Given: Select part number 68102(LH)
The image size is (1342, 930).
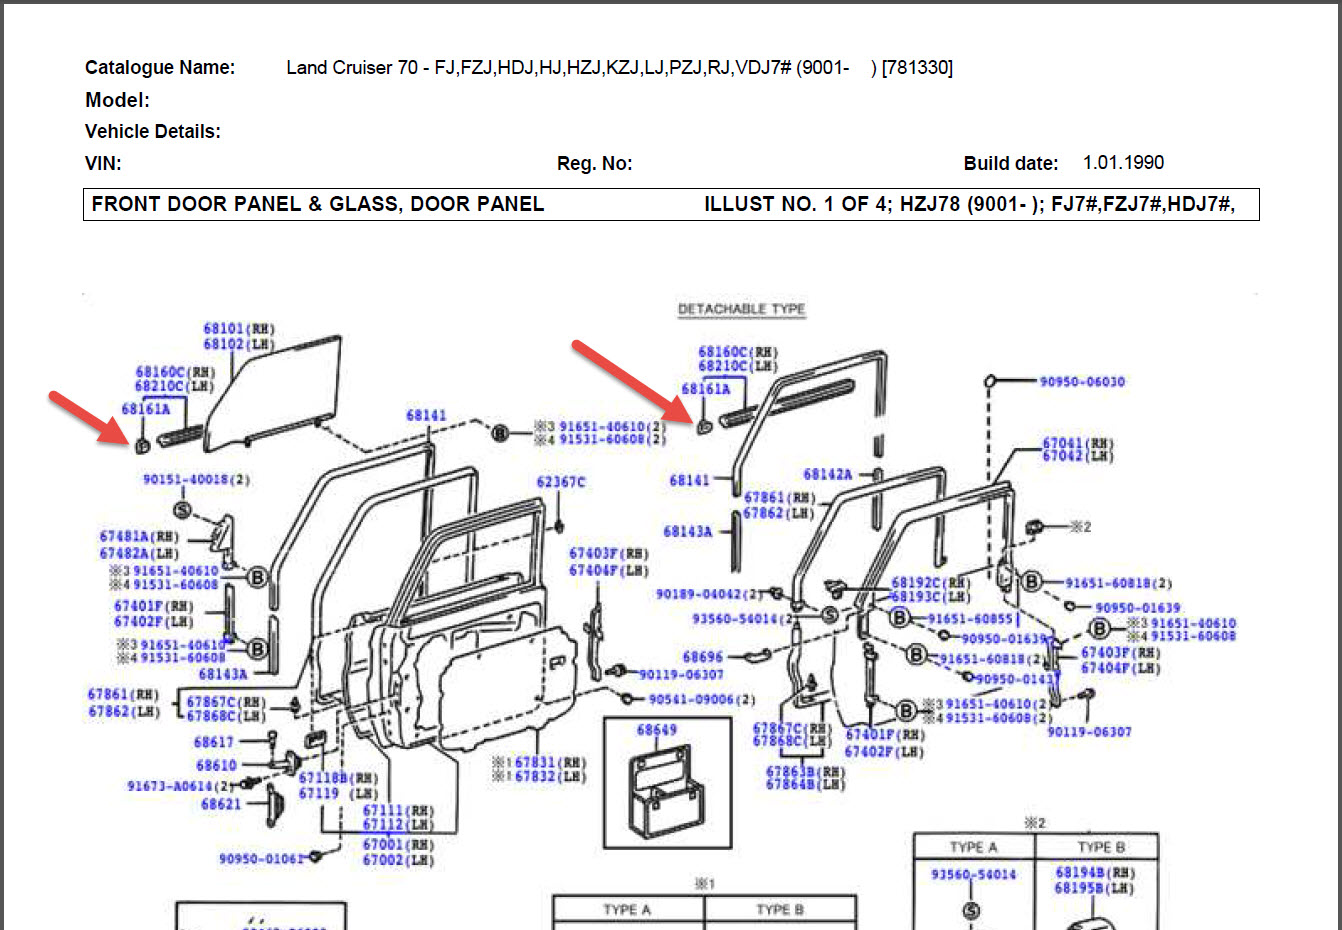Looking at the screenshot, I should pos(239,344).
